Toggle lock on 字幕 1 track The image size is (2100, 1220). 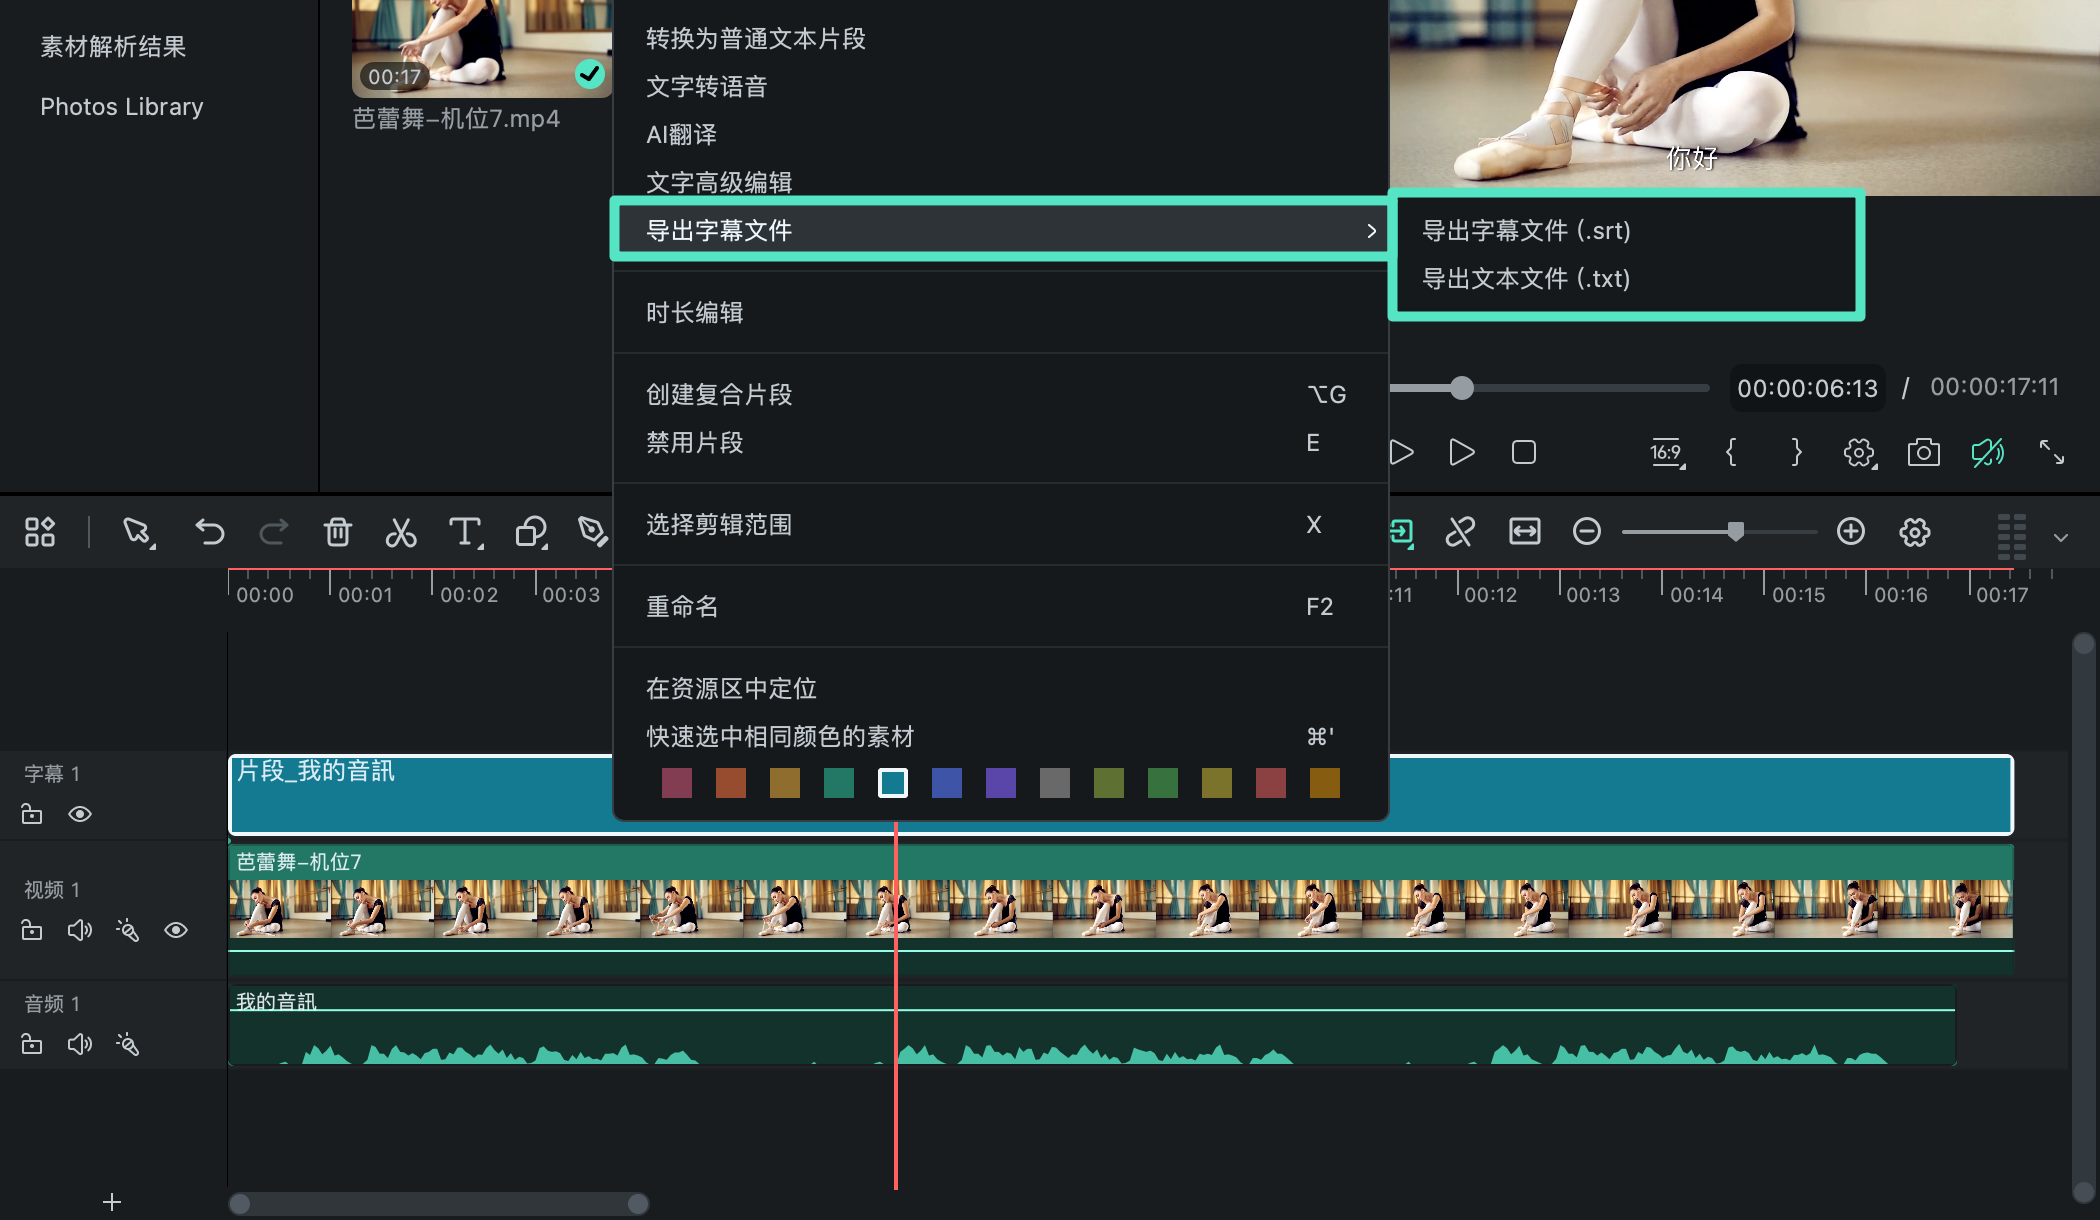coord(32,814)
